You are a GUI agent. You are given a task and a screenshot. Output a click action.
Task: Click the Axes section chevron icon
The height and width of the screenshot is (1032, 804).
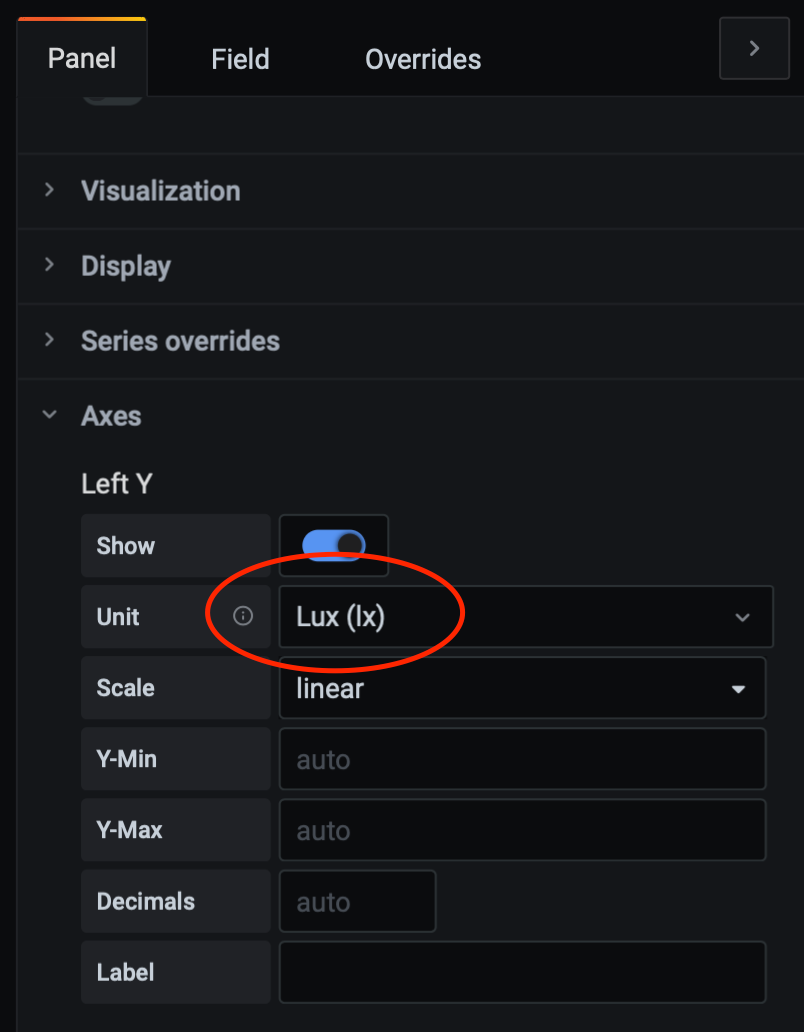click(x=50, y=416)
